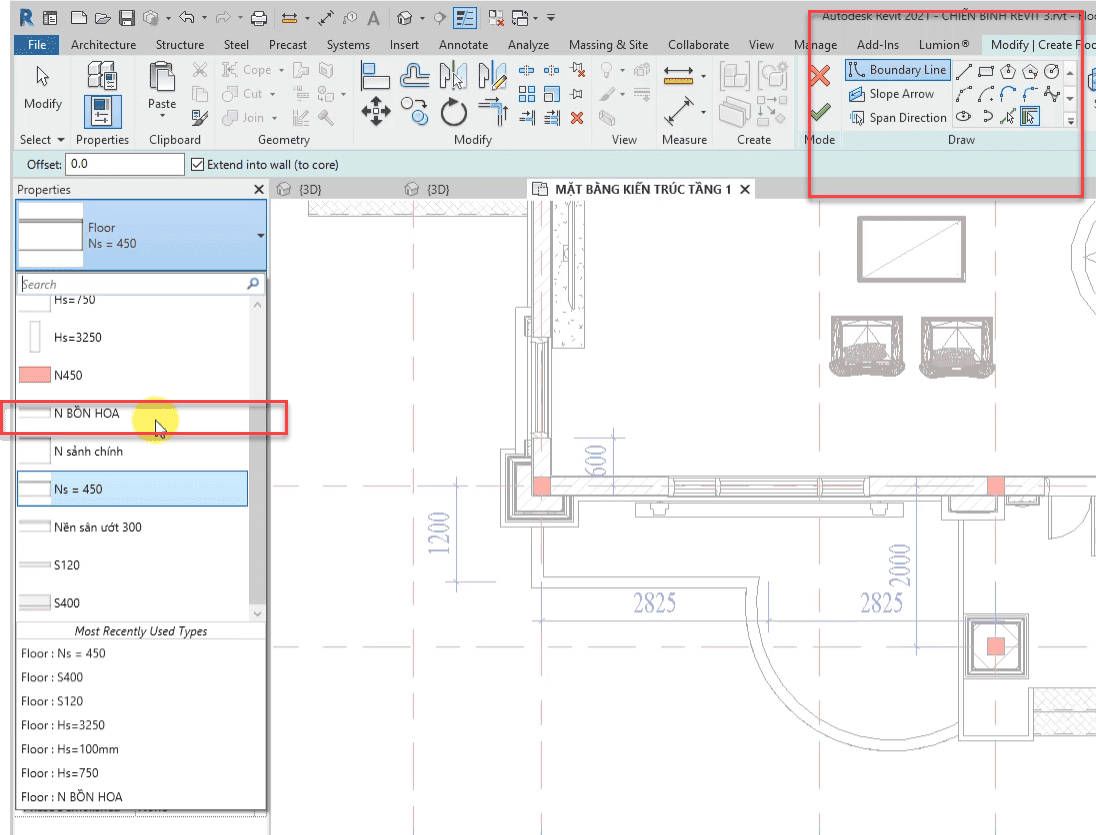Choose the N BỒN HOA floor type

point(132,414)
